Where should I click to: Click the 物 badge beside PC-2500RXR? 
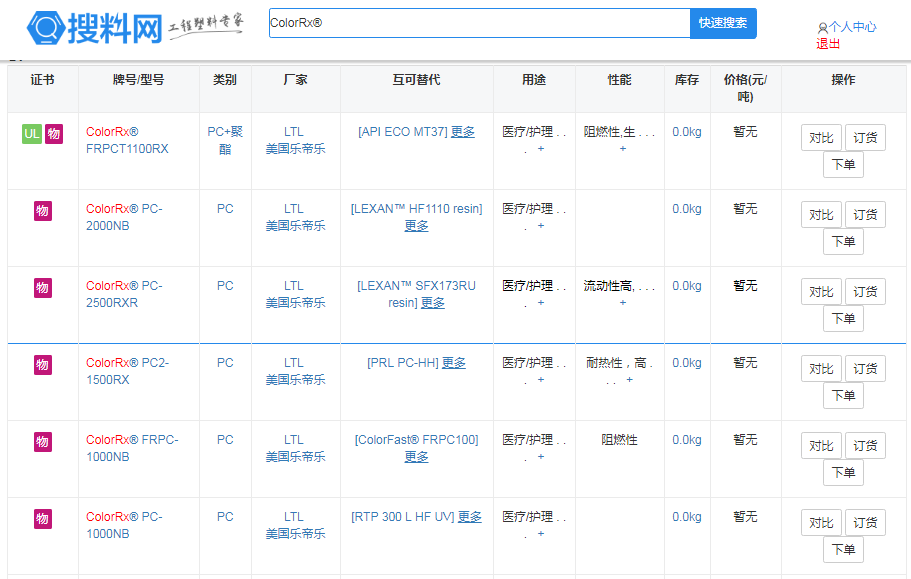(42, 288)
